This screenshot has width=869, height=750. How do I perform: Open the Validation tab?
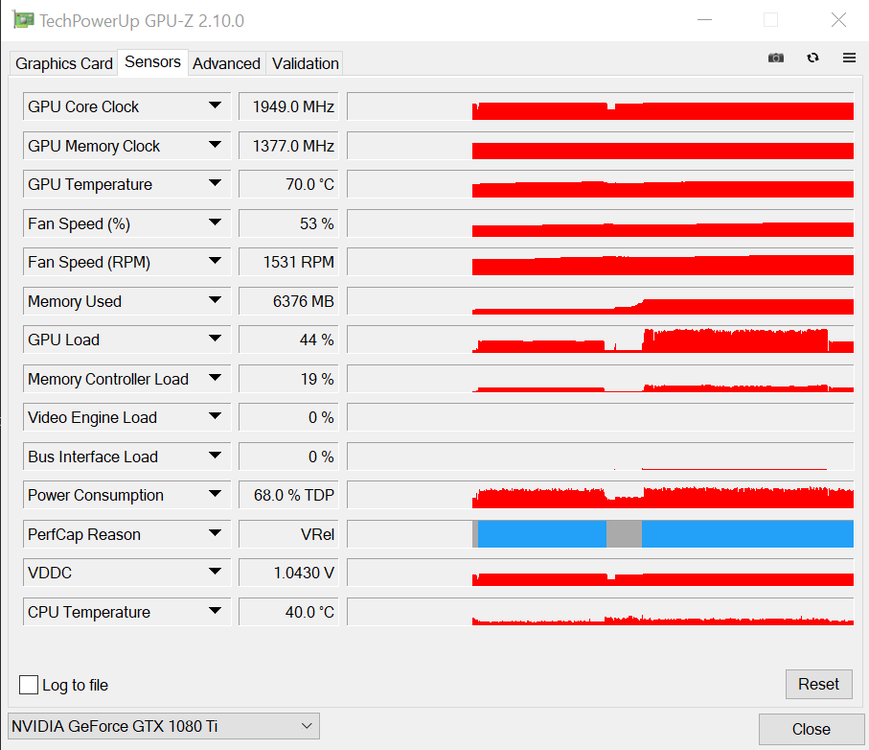305,63
